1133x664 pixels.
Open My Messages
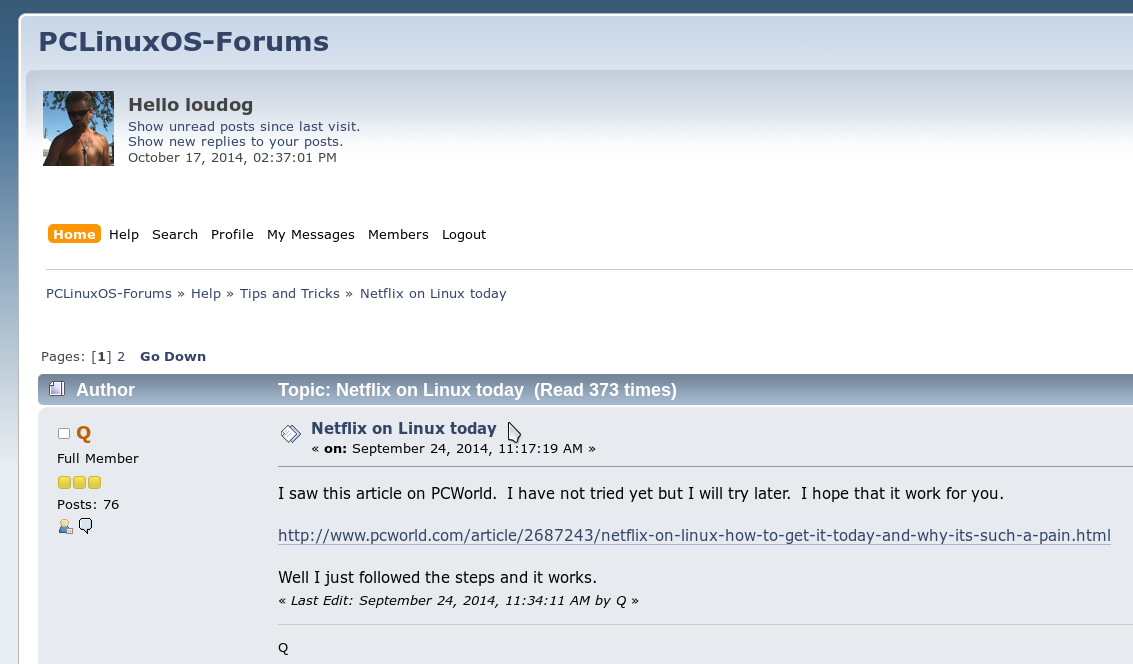pyautogui.click(x=310, y=234)
